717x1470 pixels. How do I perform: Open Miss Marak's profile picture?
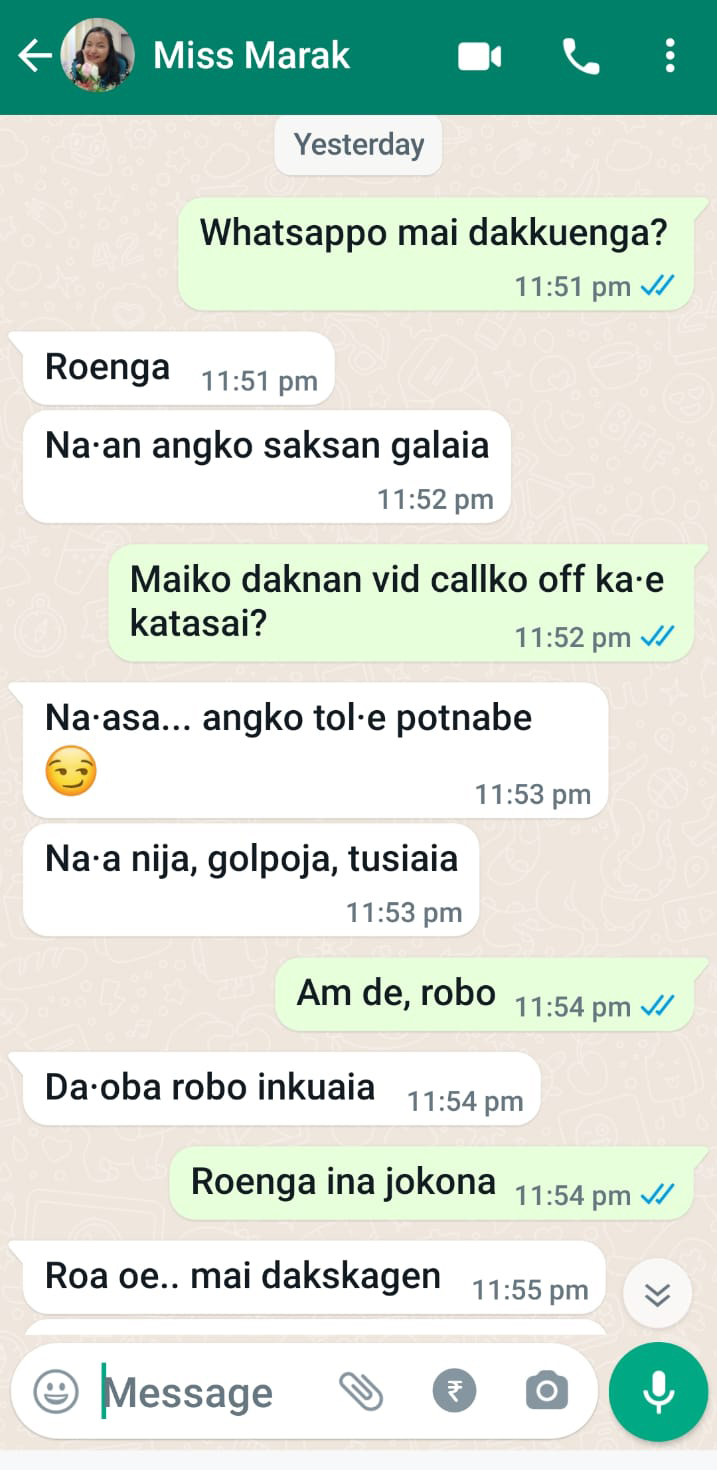point(98,56)
